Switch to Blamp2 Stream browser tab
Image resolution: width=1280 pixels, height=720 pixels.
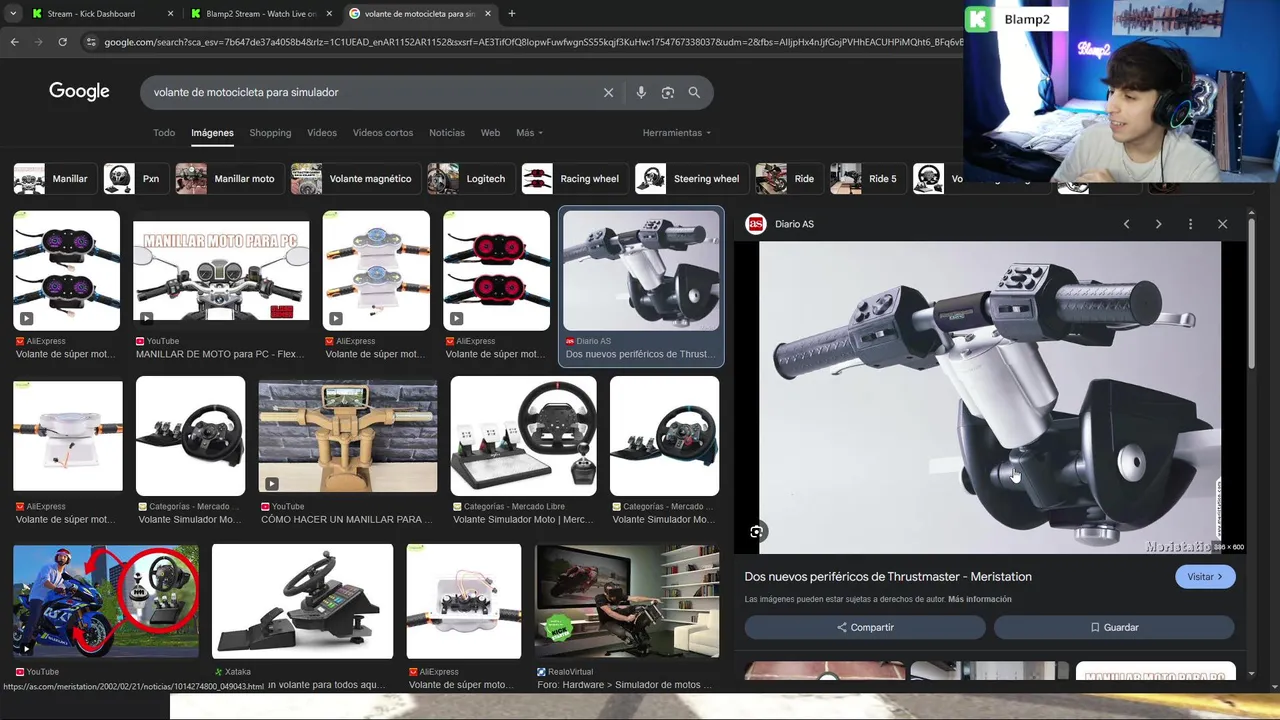260,14
